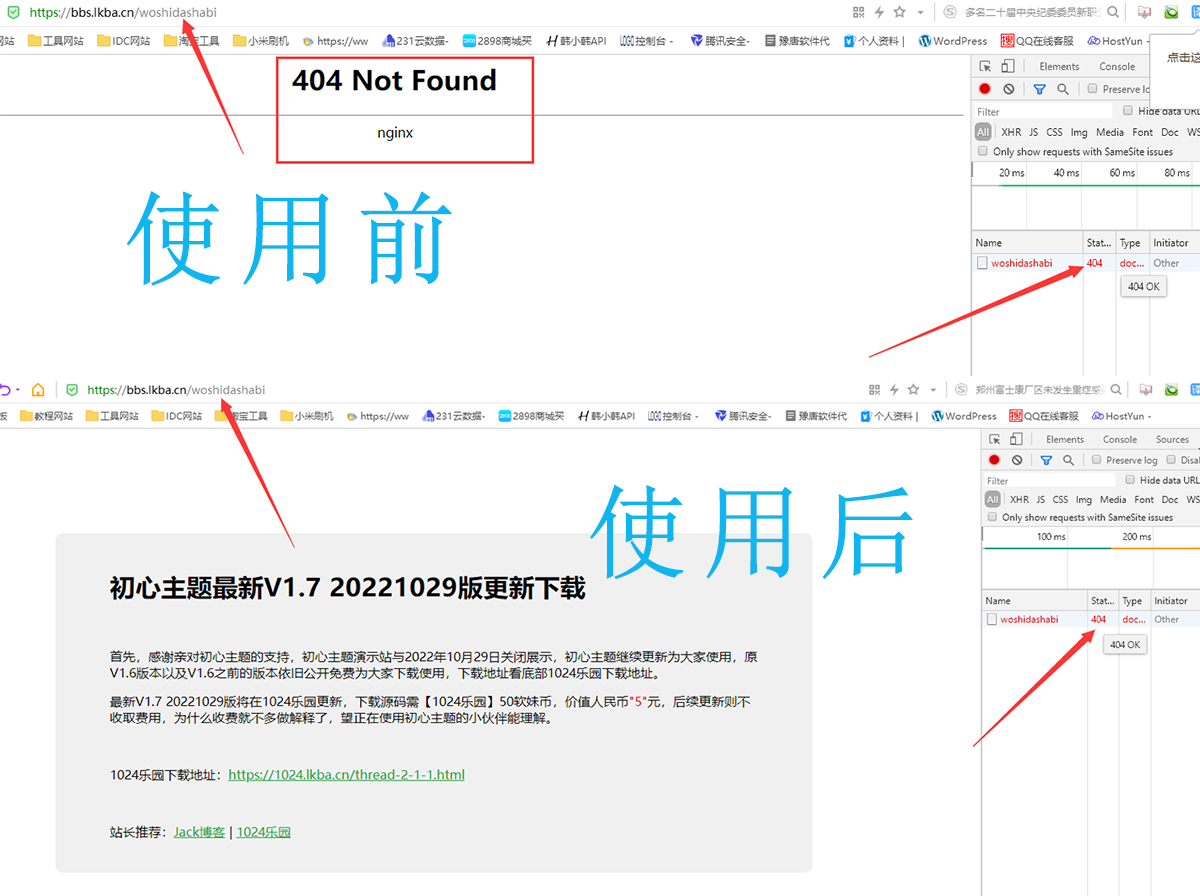This screenshot has height=896, width=1200.
Task: Click the magnifier next to the 多名二十届 search box
Action: tap(1115, 12)
